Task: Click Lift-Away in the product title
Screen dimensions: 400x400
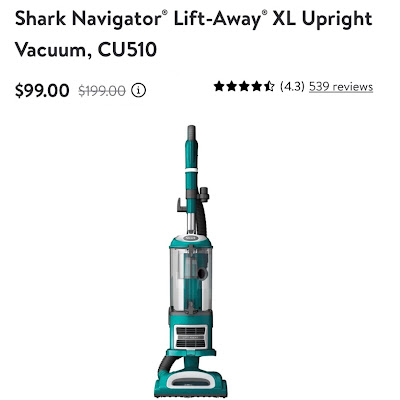Action: (219, 19)
